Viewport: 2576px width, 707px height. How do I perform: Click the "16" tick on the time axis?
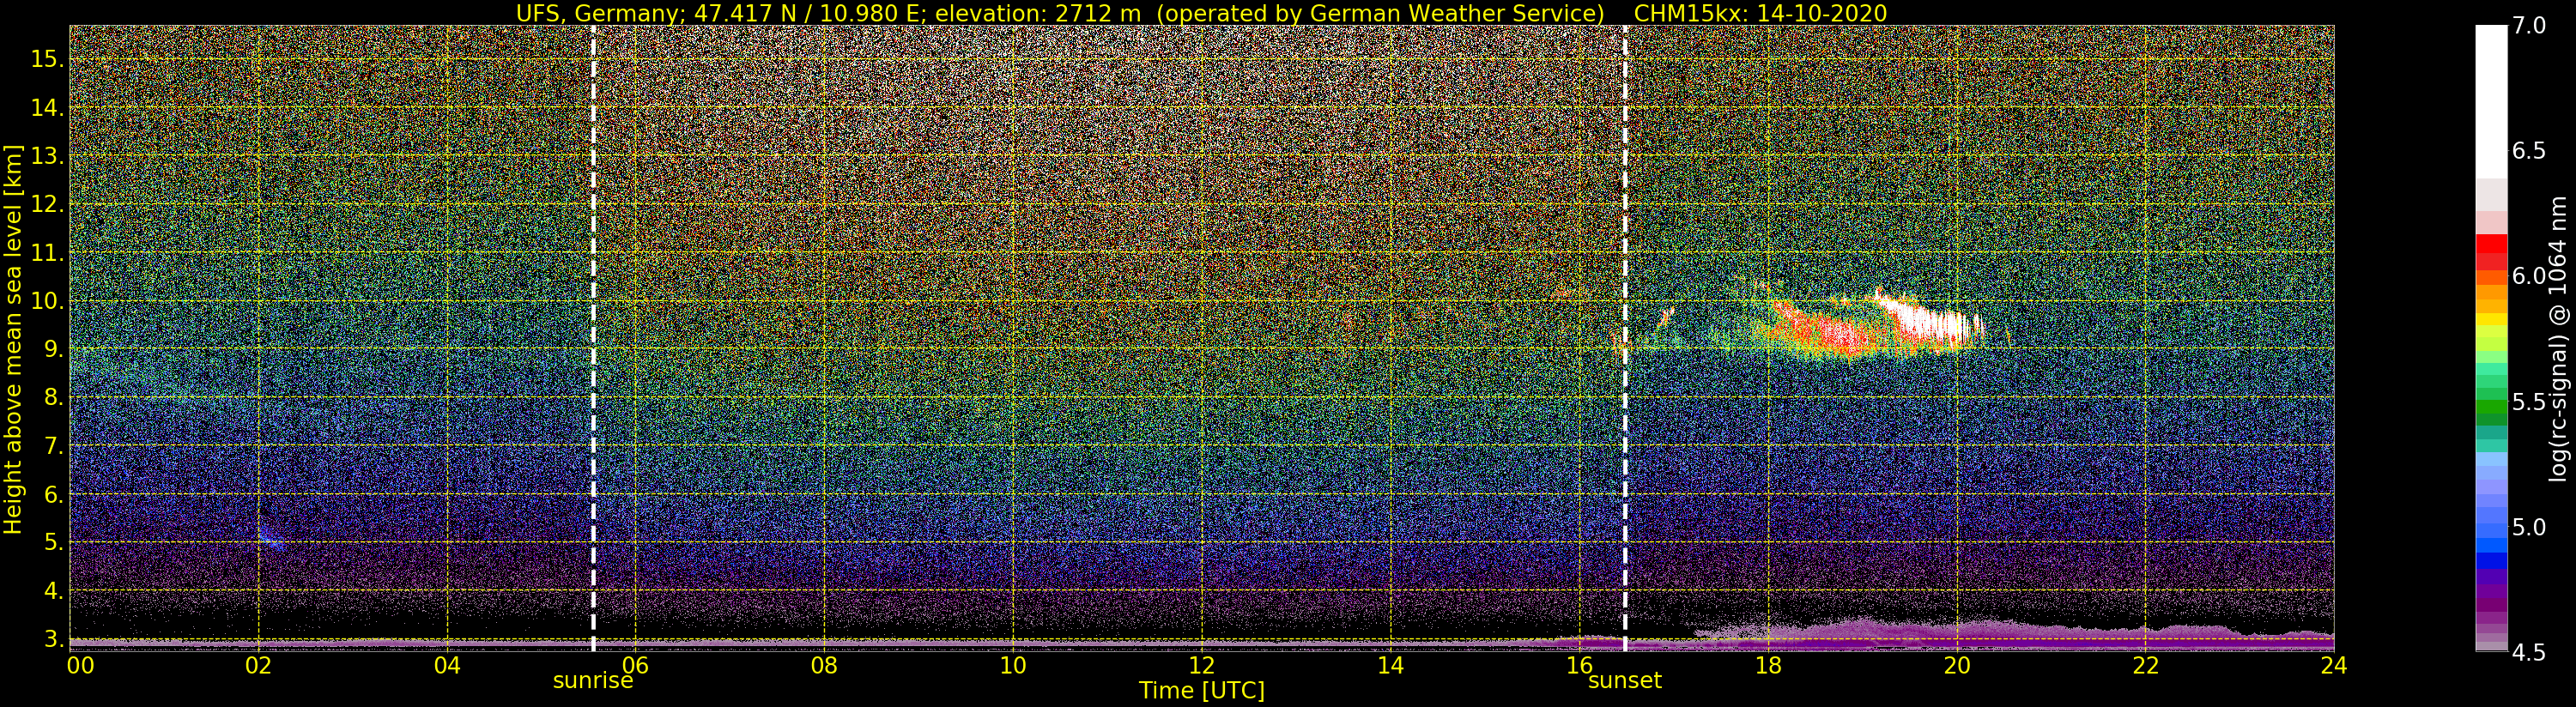pyautogui.click(x=1579, y=665)
